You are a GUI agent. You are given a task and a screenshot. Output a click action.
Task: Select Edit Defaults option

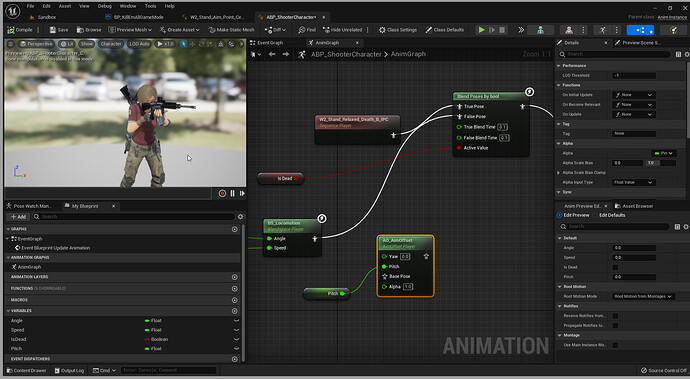612,215
